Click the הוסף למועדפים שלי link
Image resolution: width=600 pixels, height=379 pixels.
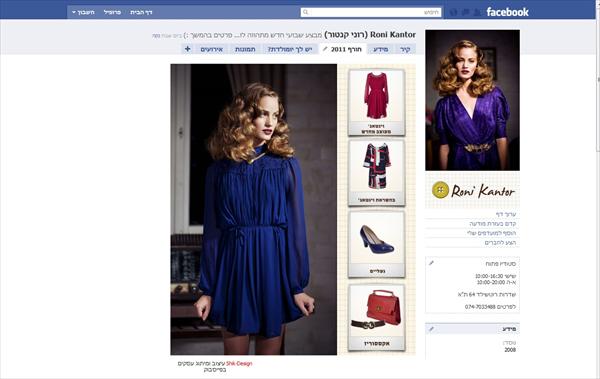491,233
